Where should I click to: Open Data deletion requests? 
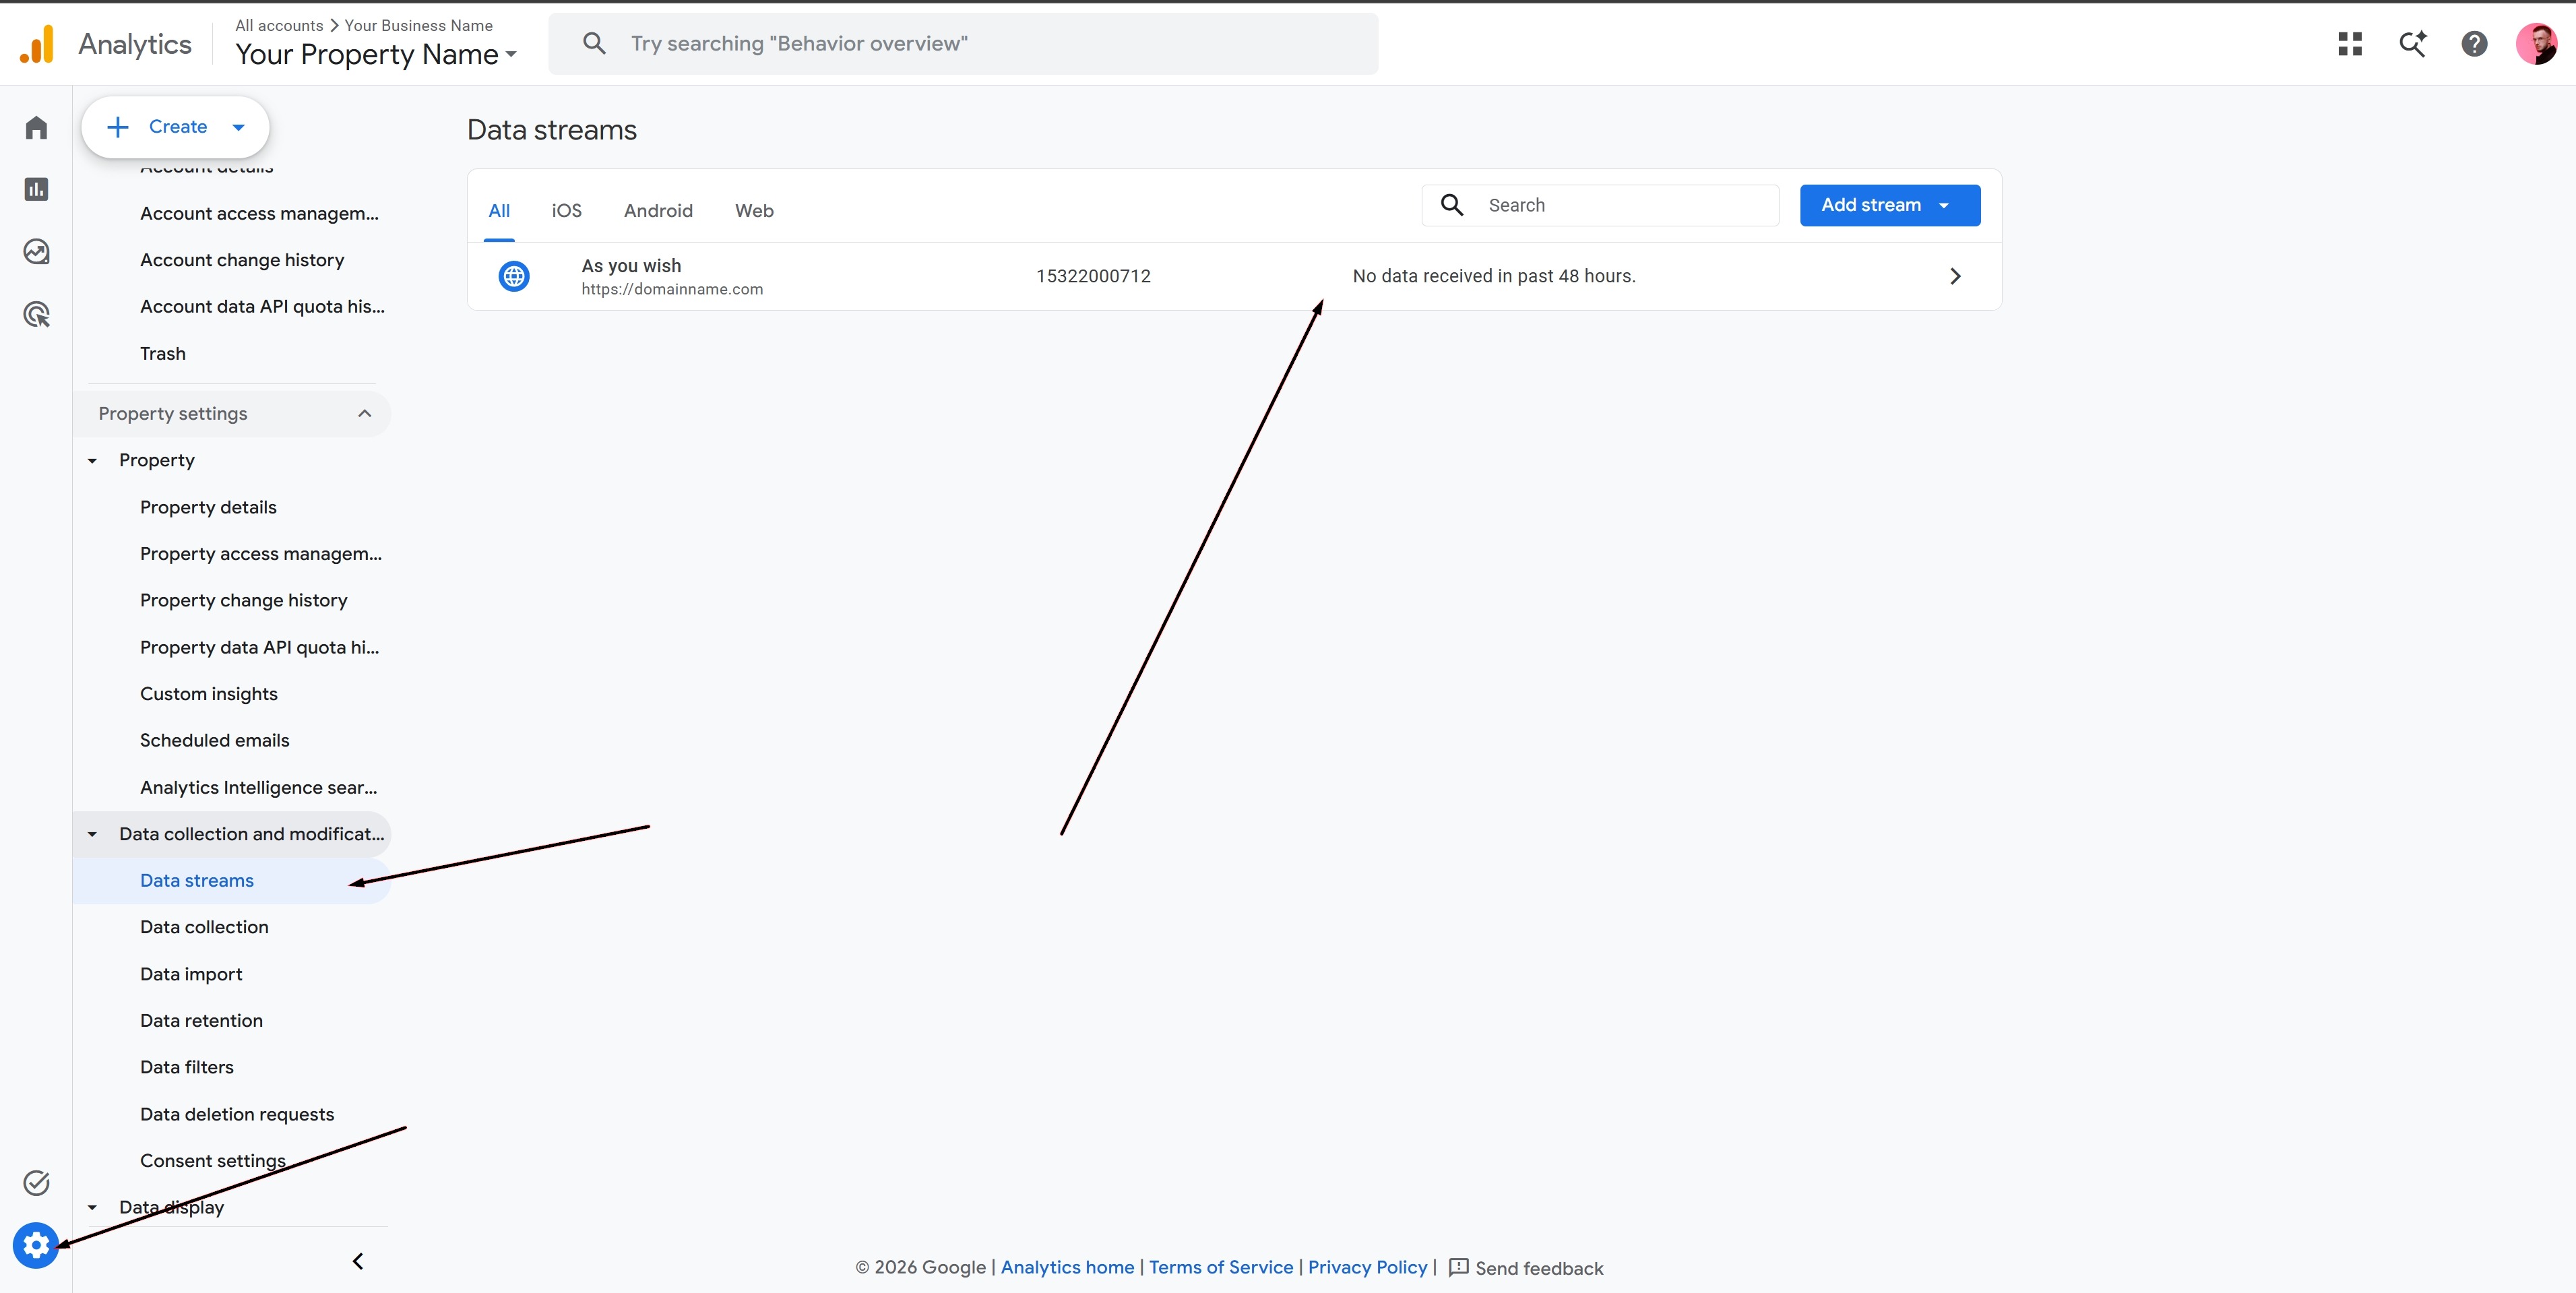pyautogui.click(x=237, y=1114)
